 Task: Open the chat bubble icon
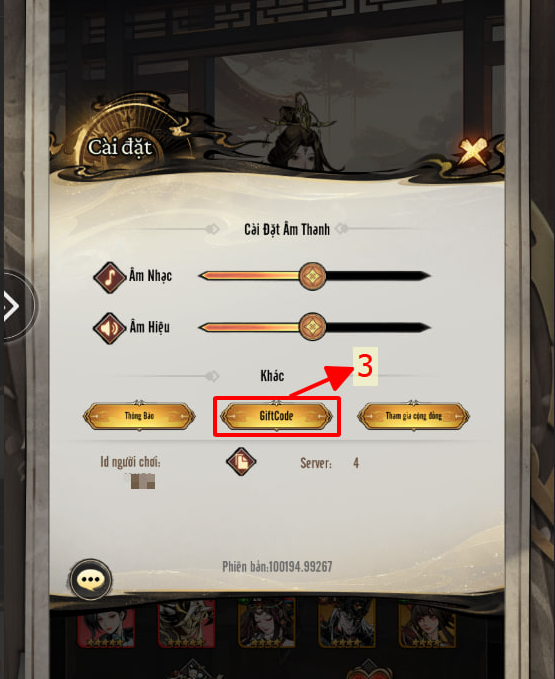91,579
